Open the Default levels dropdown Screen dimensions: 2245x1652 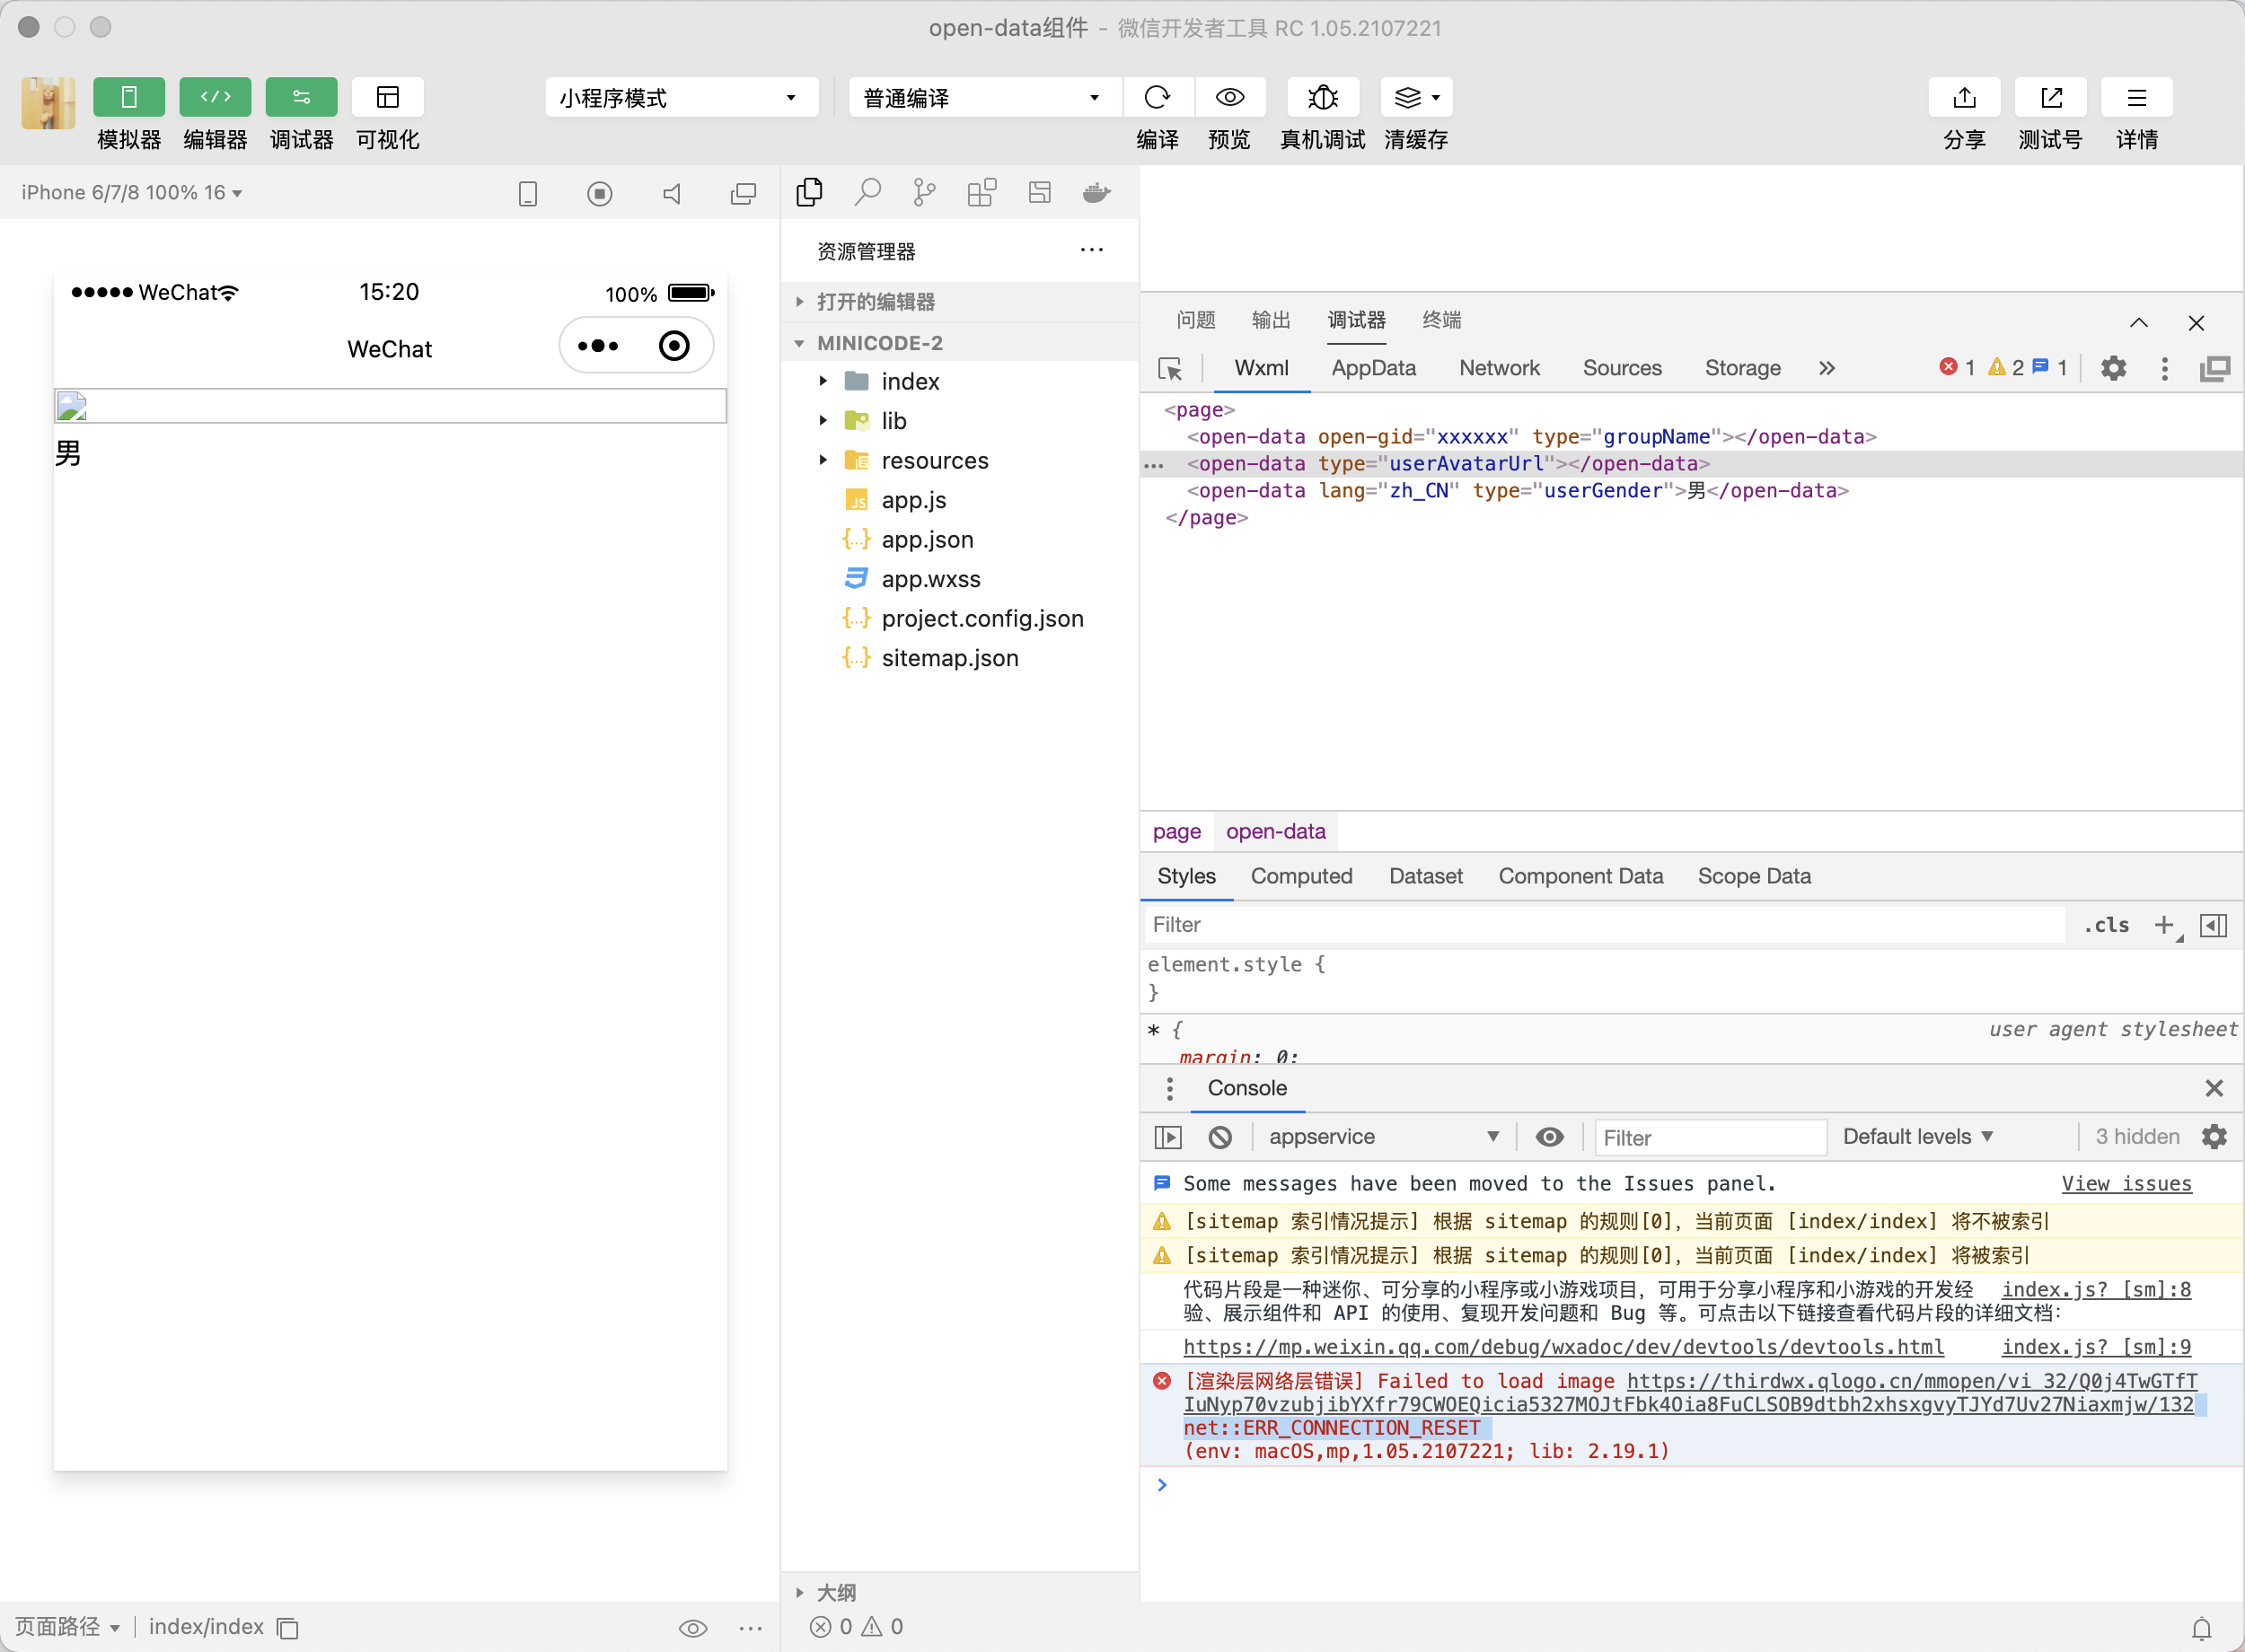click(x=1917, y=1137)
